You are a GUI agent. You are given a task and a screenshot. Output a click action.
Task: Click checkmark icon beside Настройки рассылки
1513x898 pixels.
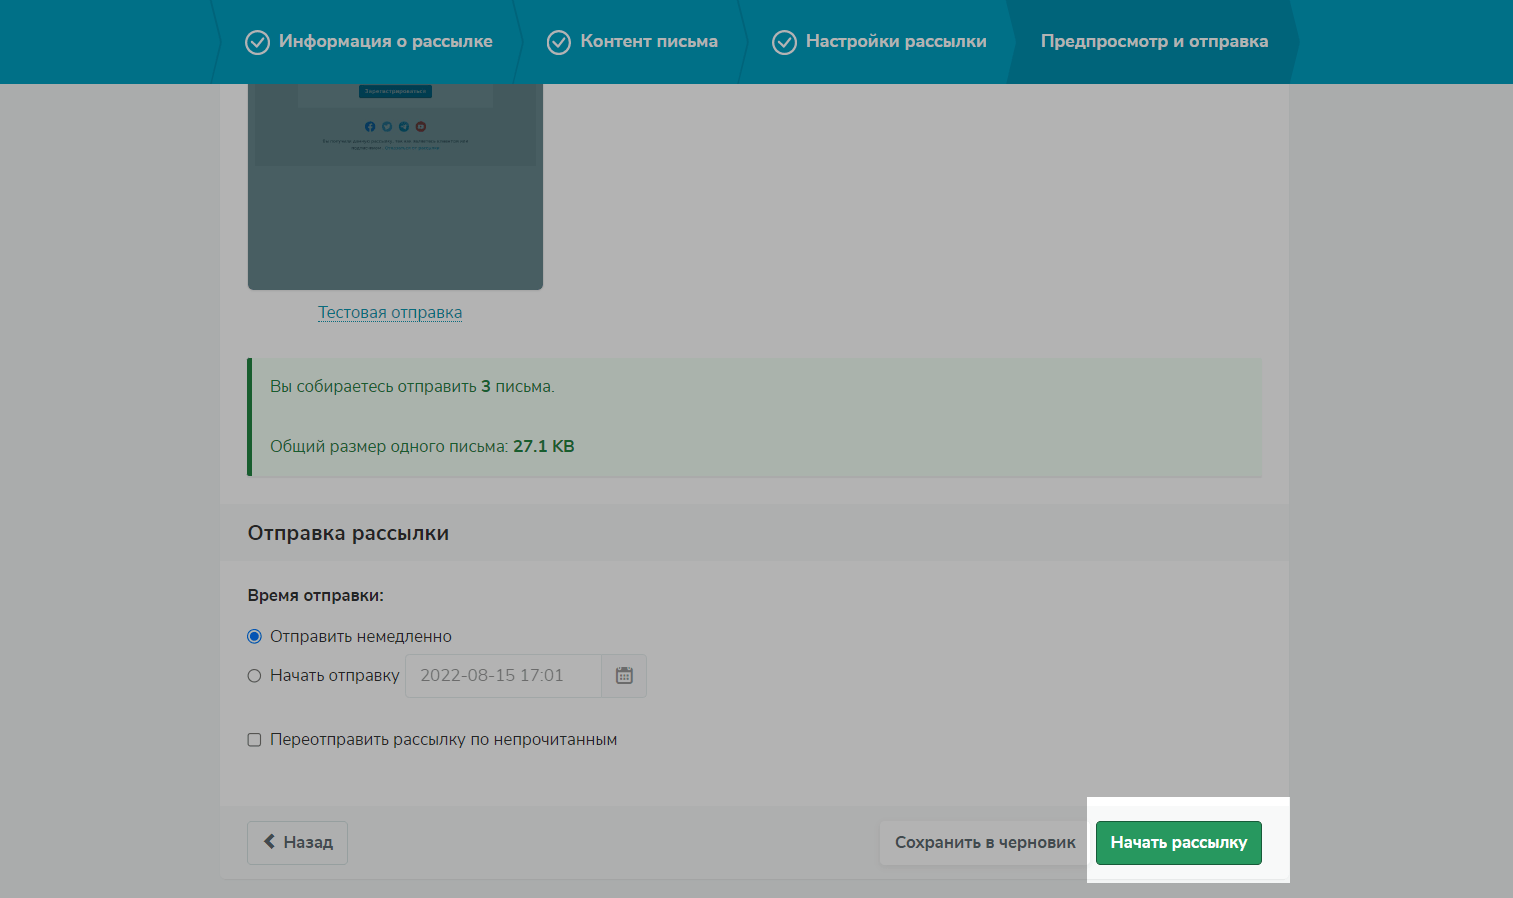point(785,42)
